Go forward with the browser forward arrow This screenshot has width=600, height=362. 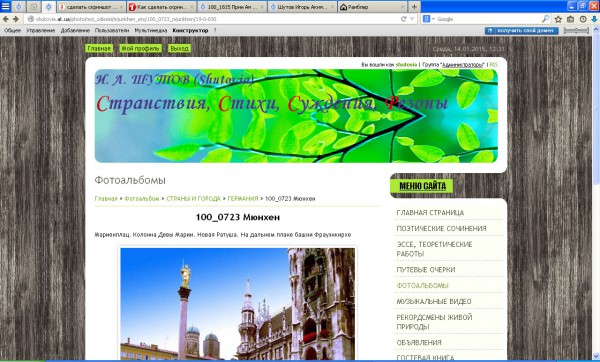click(x=16, y=19)
